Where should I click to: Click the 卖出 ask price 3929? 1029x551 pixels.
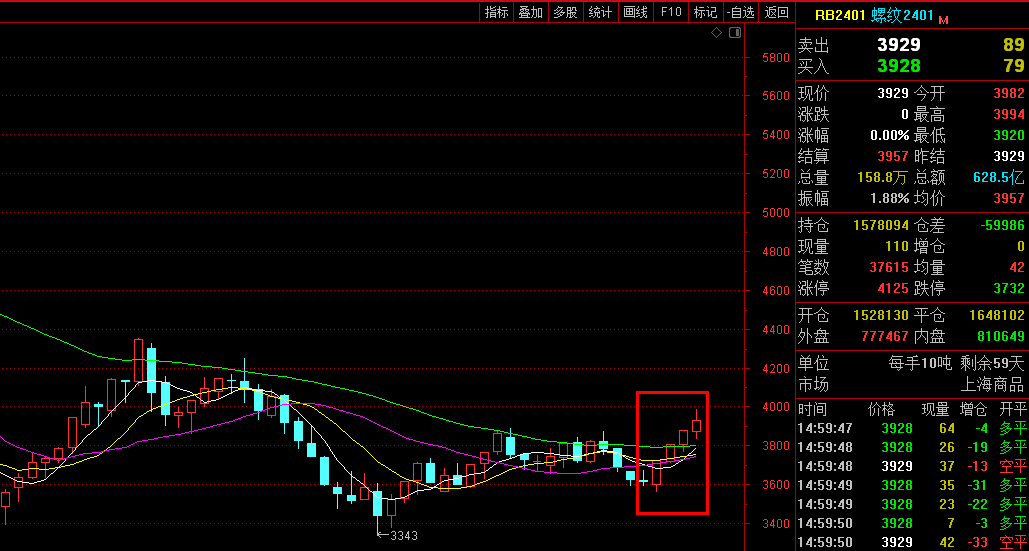[x=898, y=45]
